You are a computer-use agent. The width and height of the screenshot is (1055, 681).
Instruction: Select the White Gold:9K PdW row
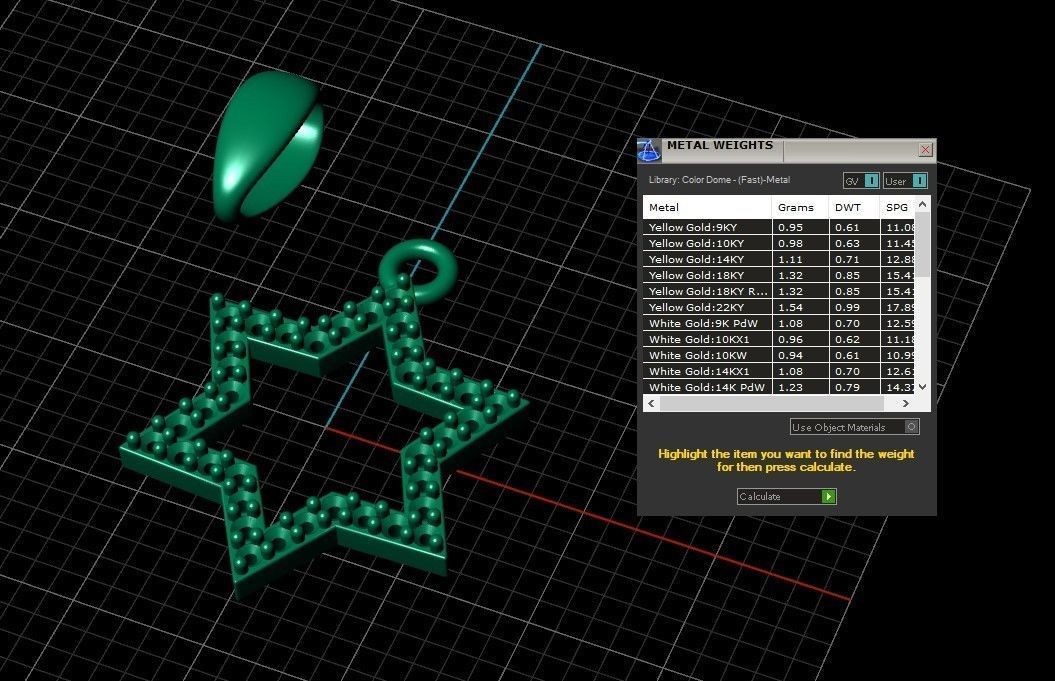[779, 323]
